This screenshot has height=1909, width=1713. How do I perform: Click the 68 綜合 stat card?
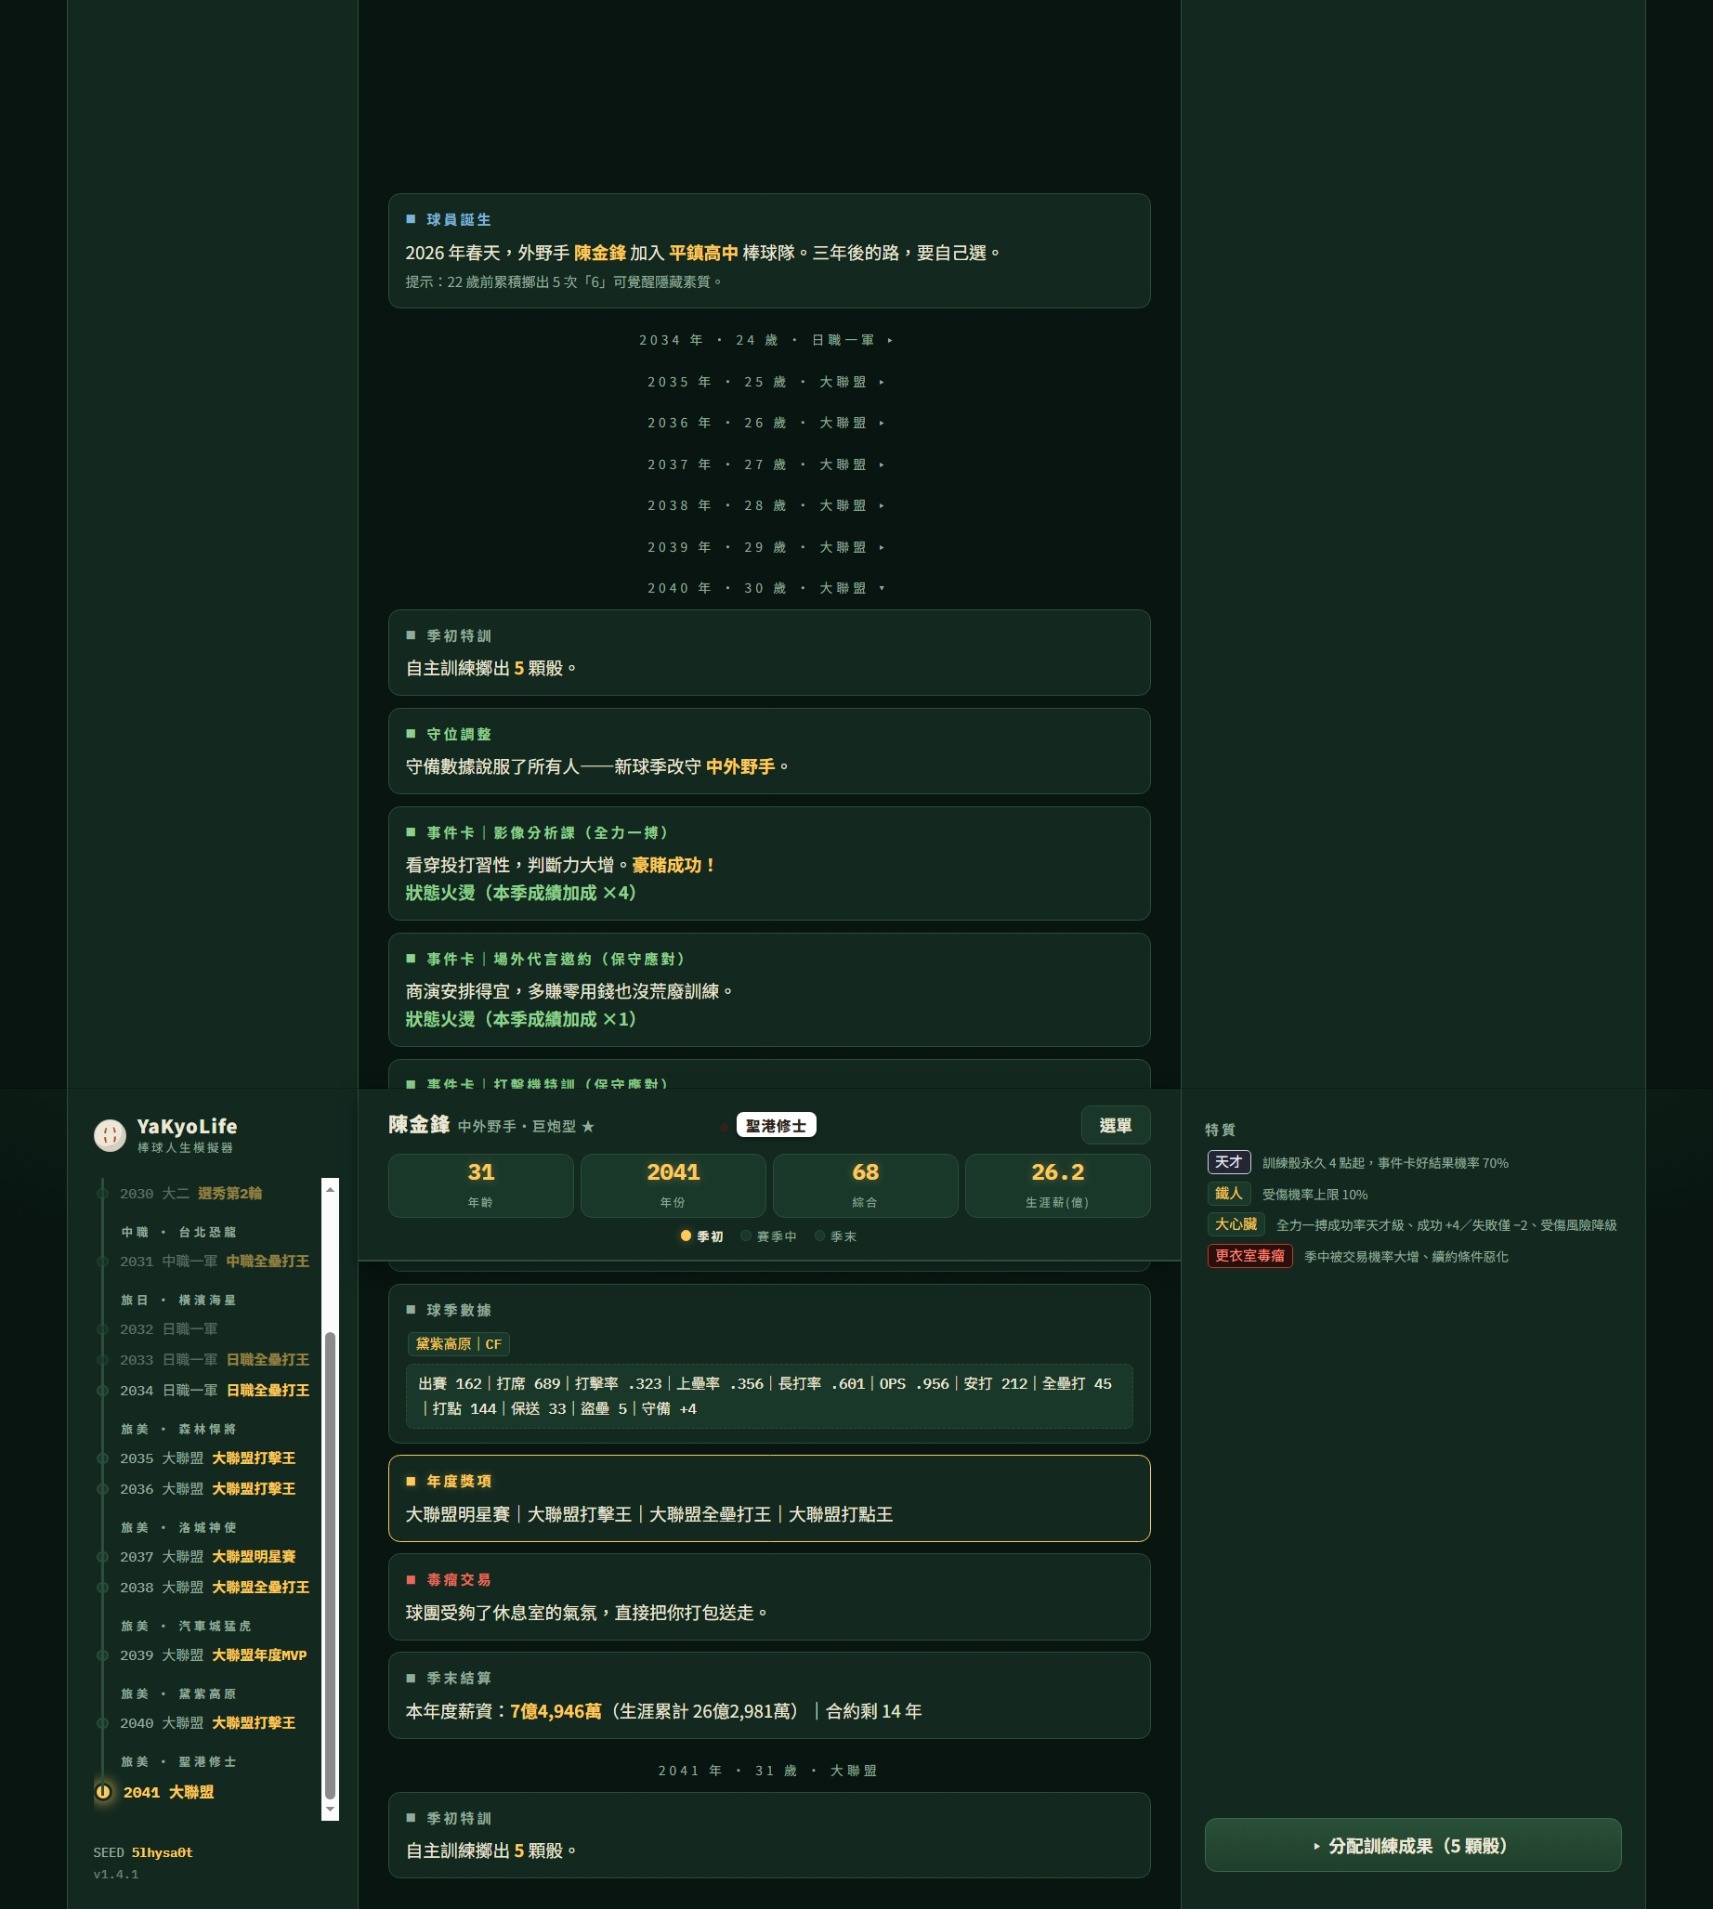[865, 1185]
